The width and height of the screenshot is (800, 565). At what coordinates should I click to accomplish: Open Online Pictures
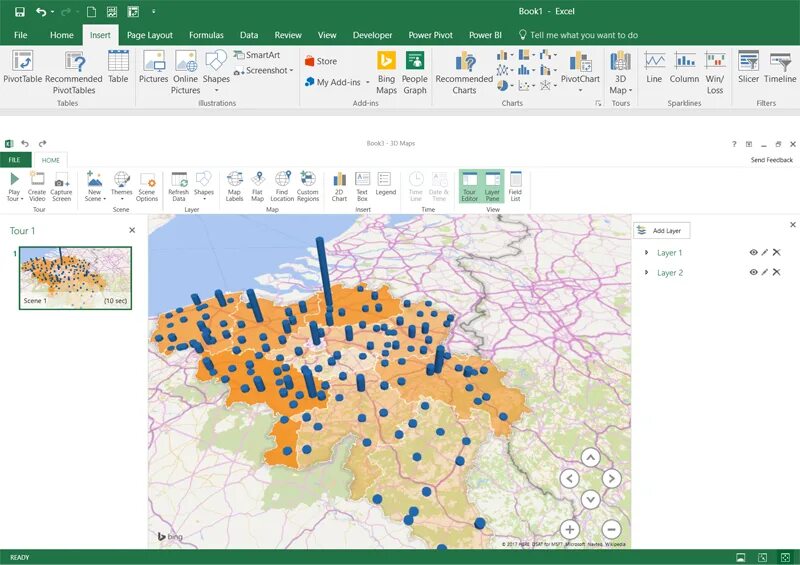pos(185,72)
